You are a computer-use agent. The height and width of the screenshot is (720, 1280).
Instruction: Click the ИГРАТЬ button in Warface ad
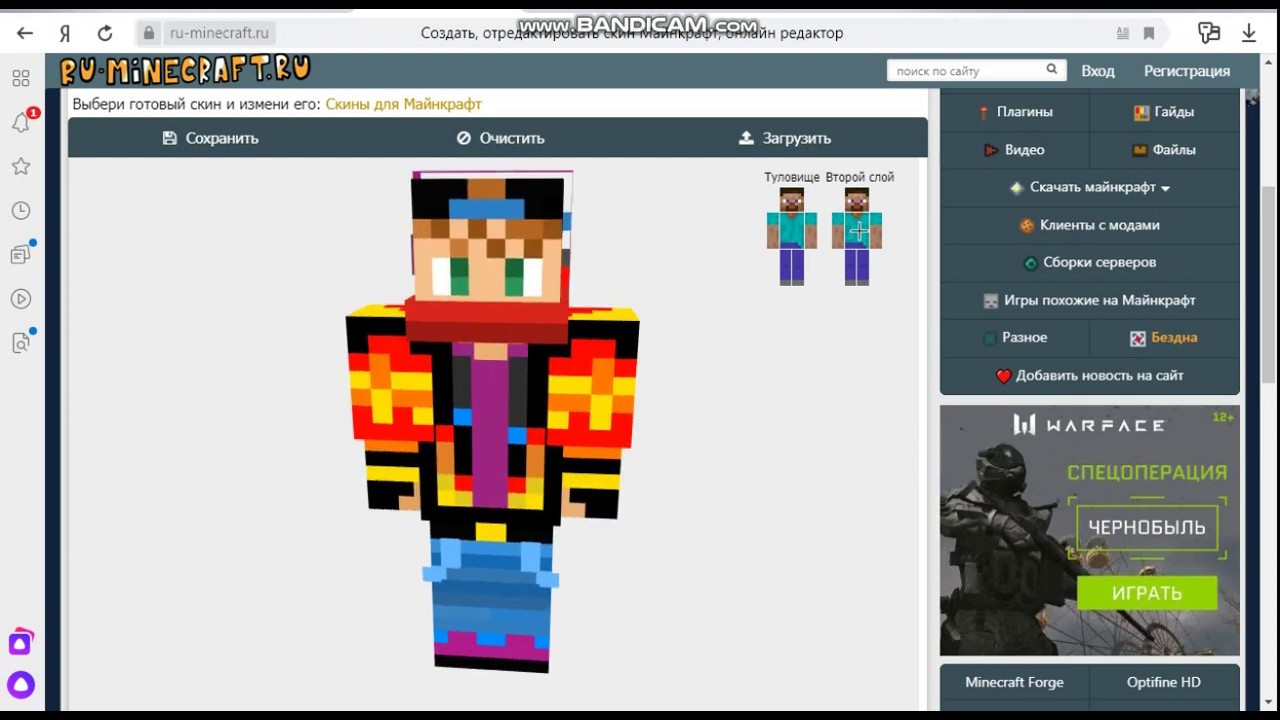click(x=1147, y=593)
